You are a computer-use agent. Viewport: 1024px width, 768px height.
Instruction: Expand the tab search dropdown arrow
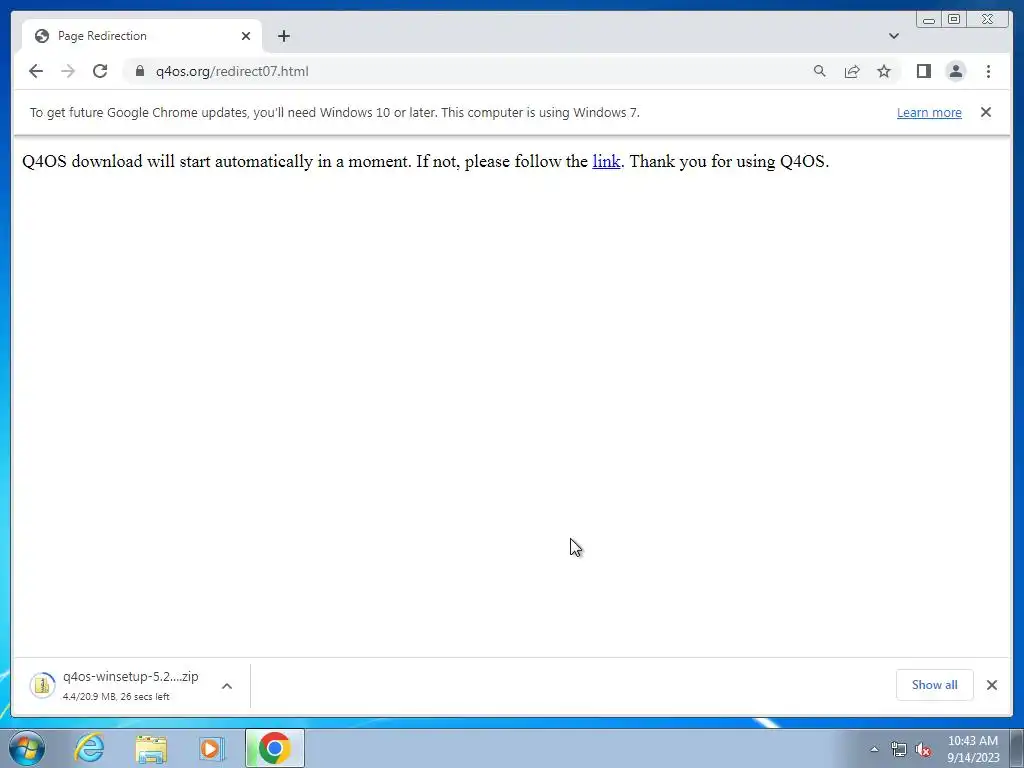(894, 36)
